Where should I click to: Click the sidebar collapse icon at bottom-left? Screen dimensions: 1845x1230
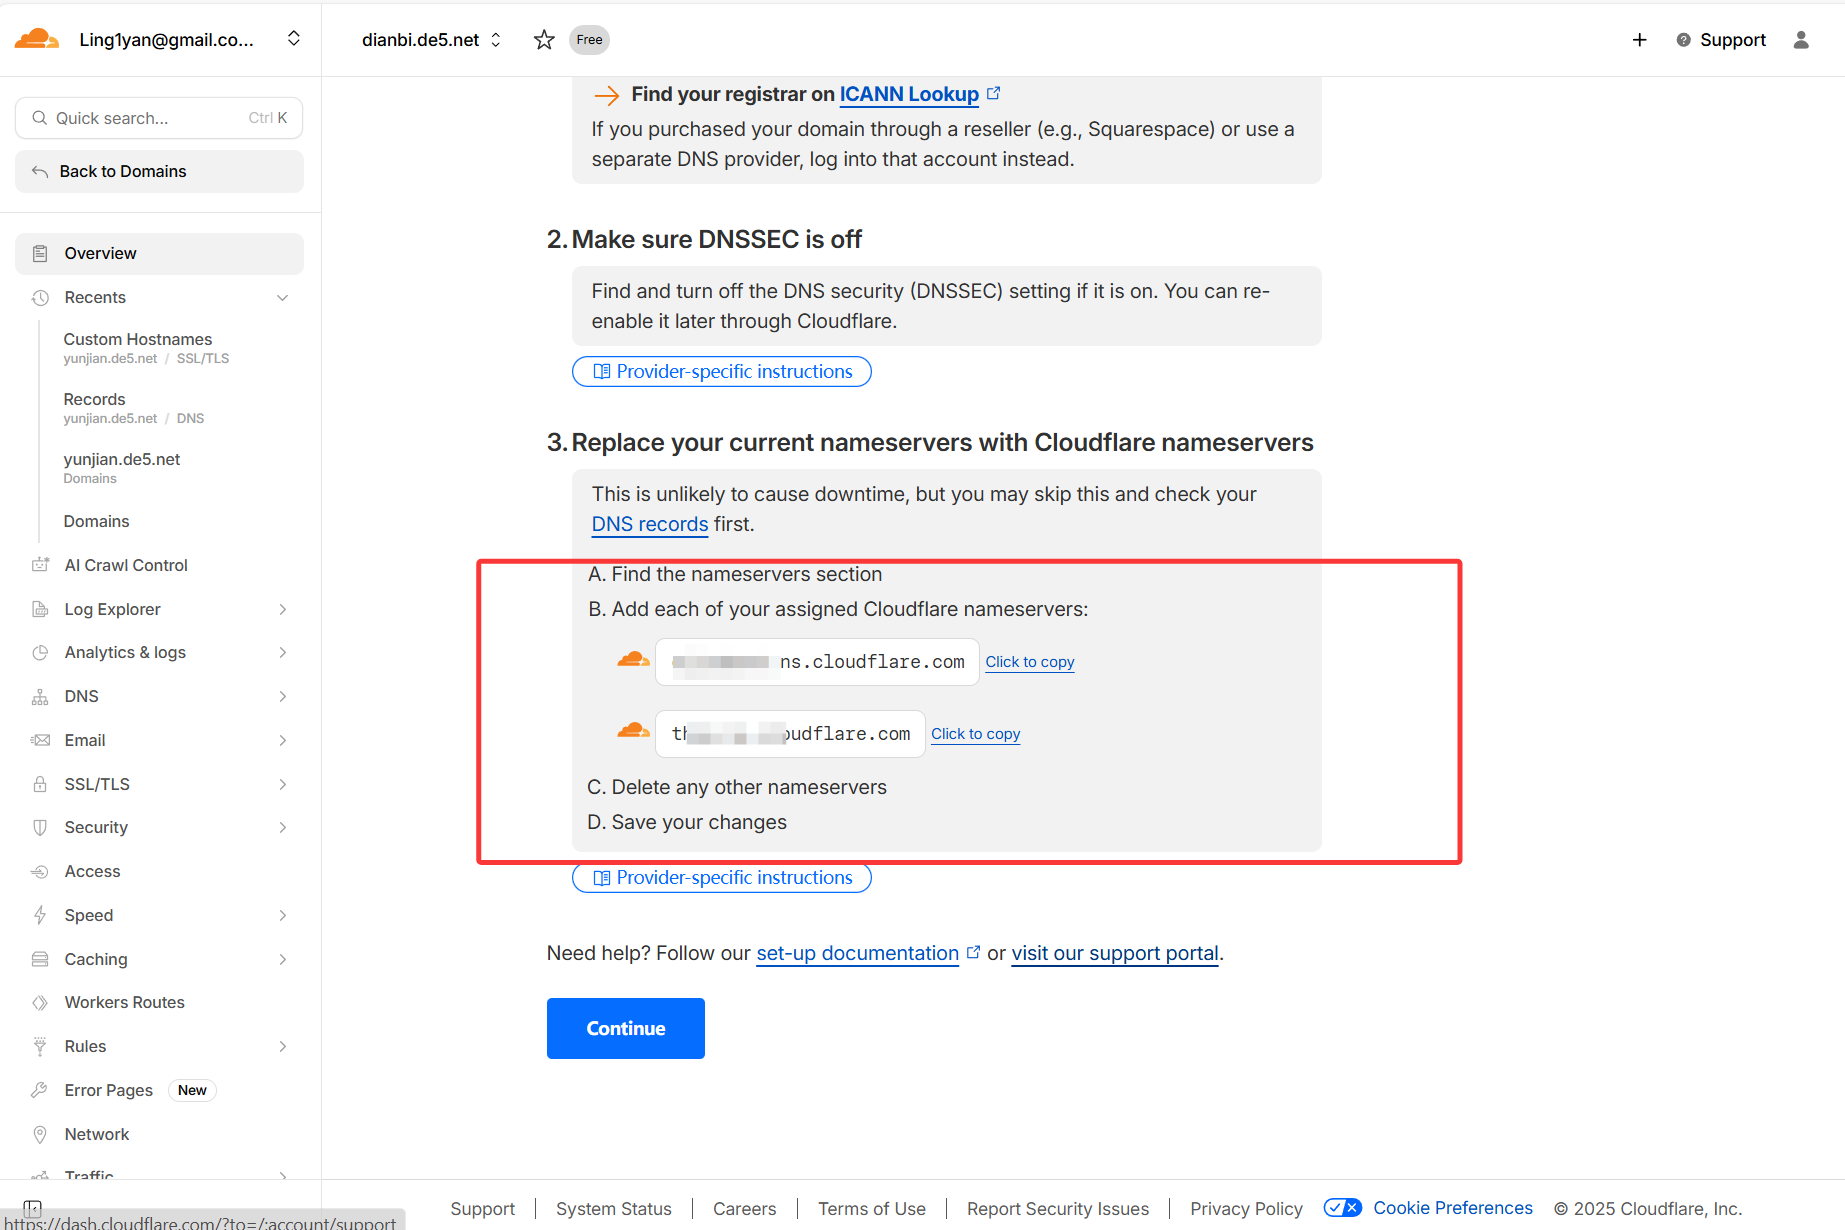32,1208
